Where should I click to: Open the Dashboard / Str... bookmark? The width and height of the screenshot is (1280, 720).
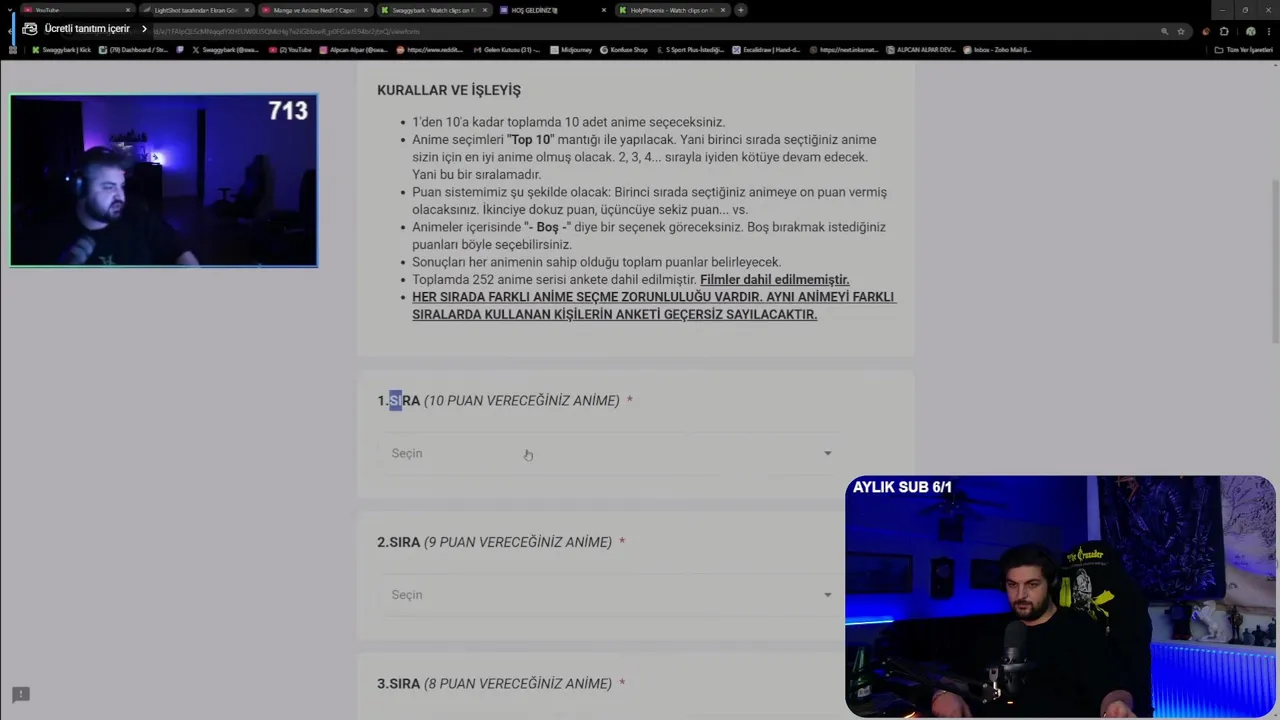[x=134, y=49]
